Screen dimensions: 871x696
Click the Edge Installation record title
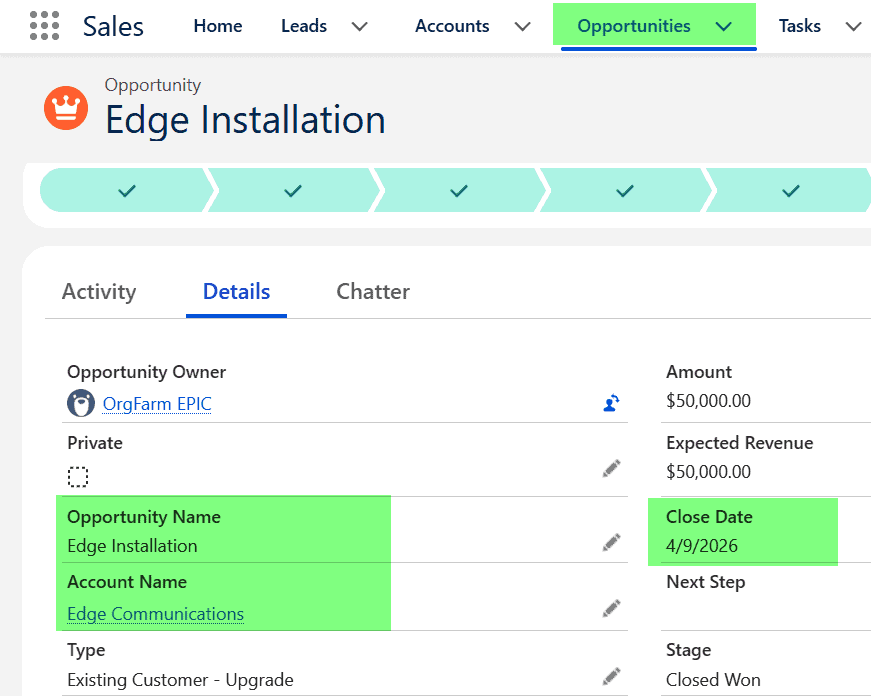pos(245,119)
